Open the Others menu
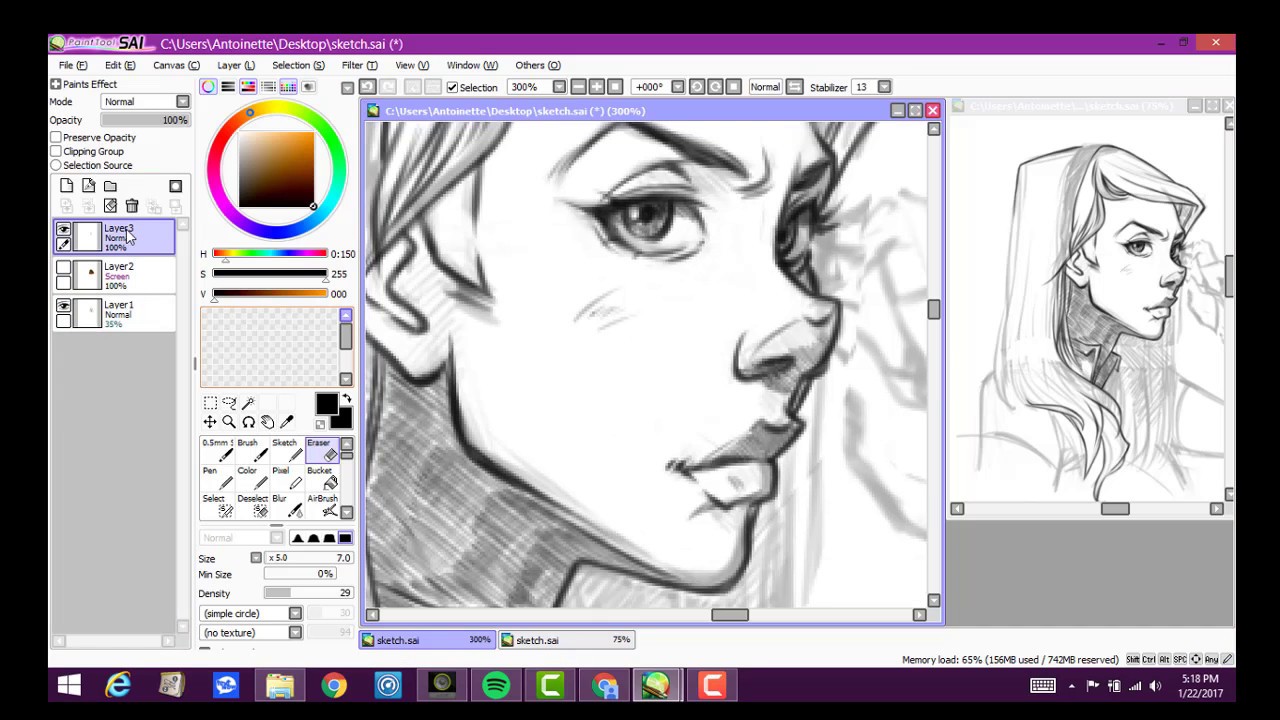This screenshot has width=1280, height=720. point(538,65)
